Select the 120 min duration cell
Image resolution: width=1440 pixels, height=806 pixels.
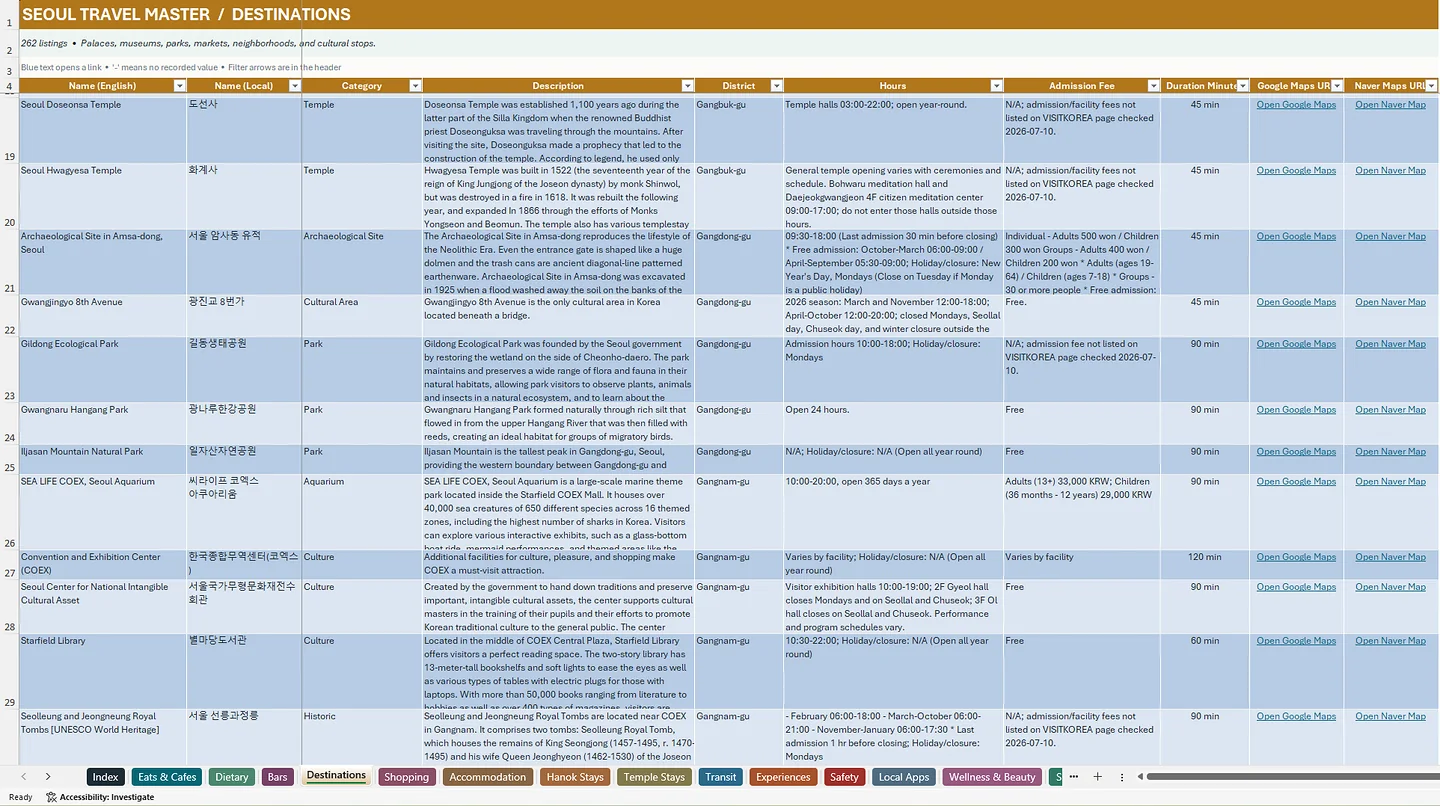tap(1205, 565)
